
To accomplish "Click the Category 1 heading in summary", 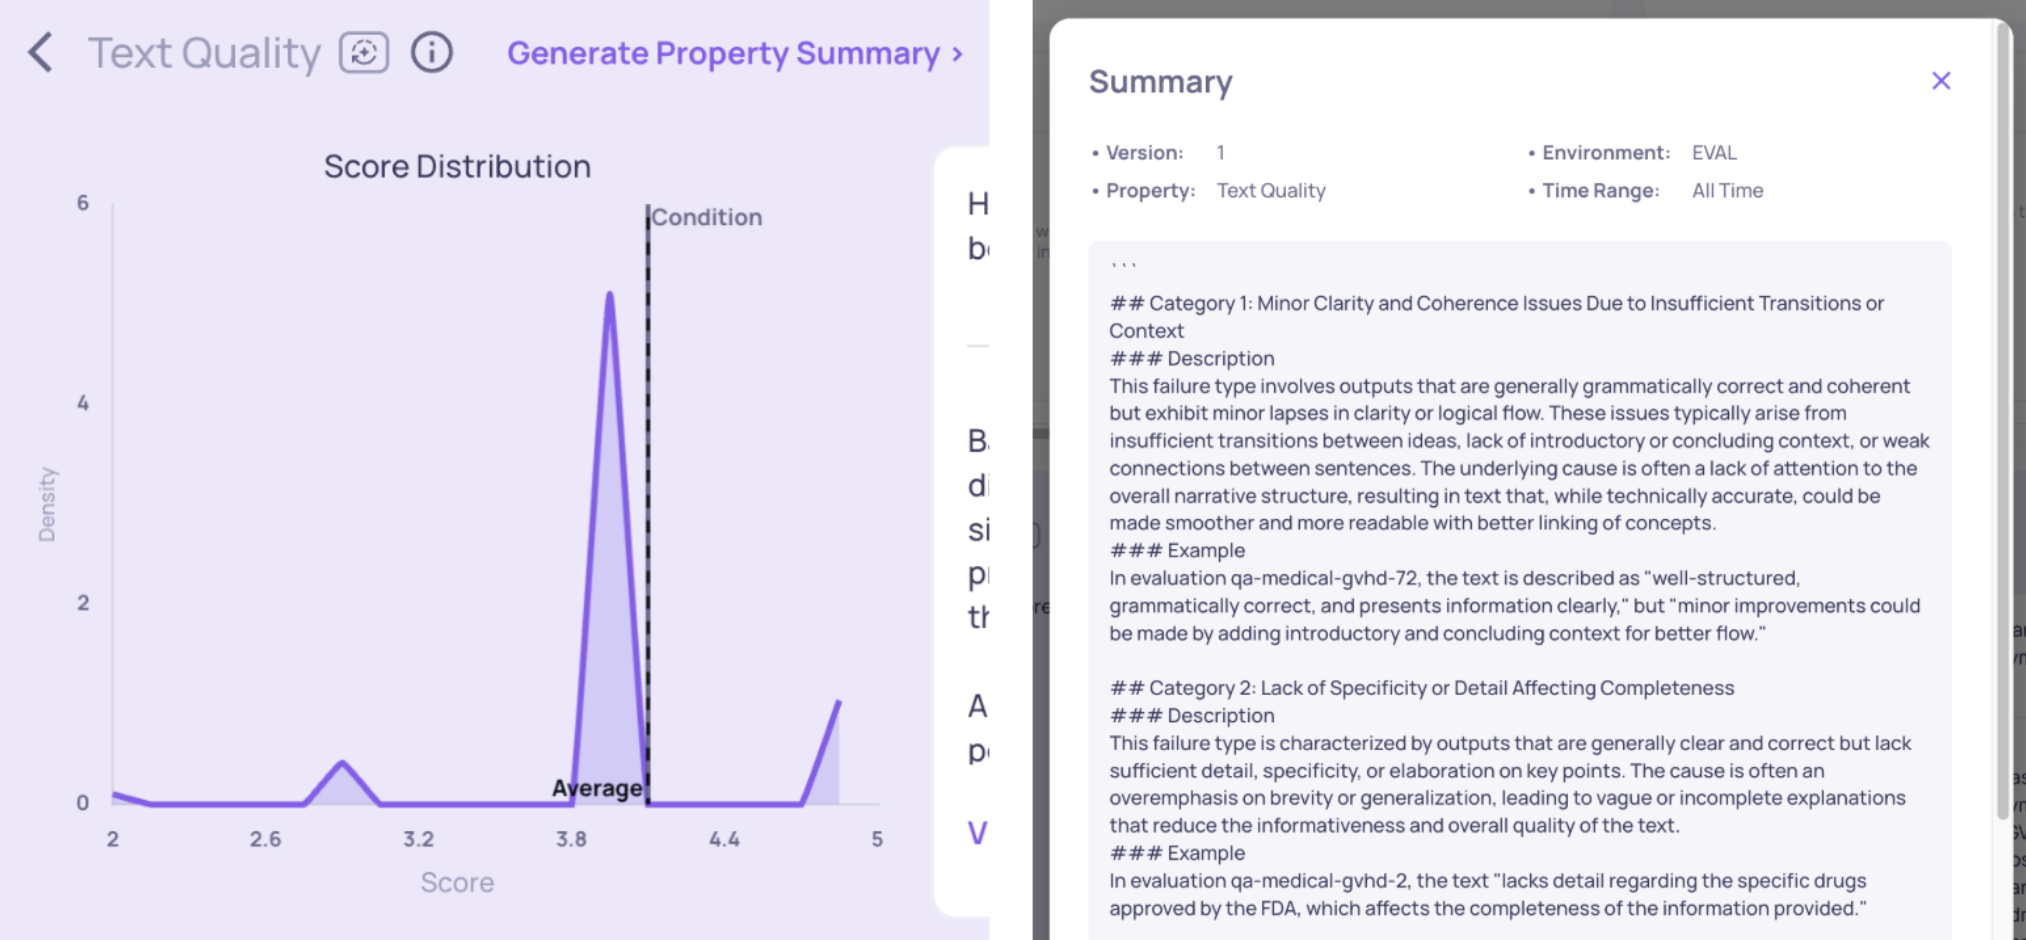I will click(x=1496, y=317).
